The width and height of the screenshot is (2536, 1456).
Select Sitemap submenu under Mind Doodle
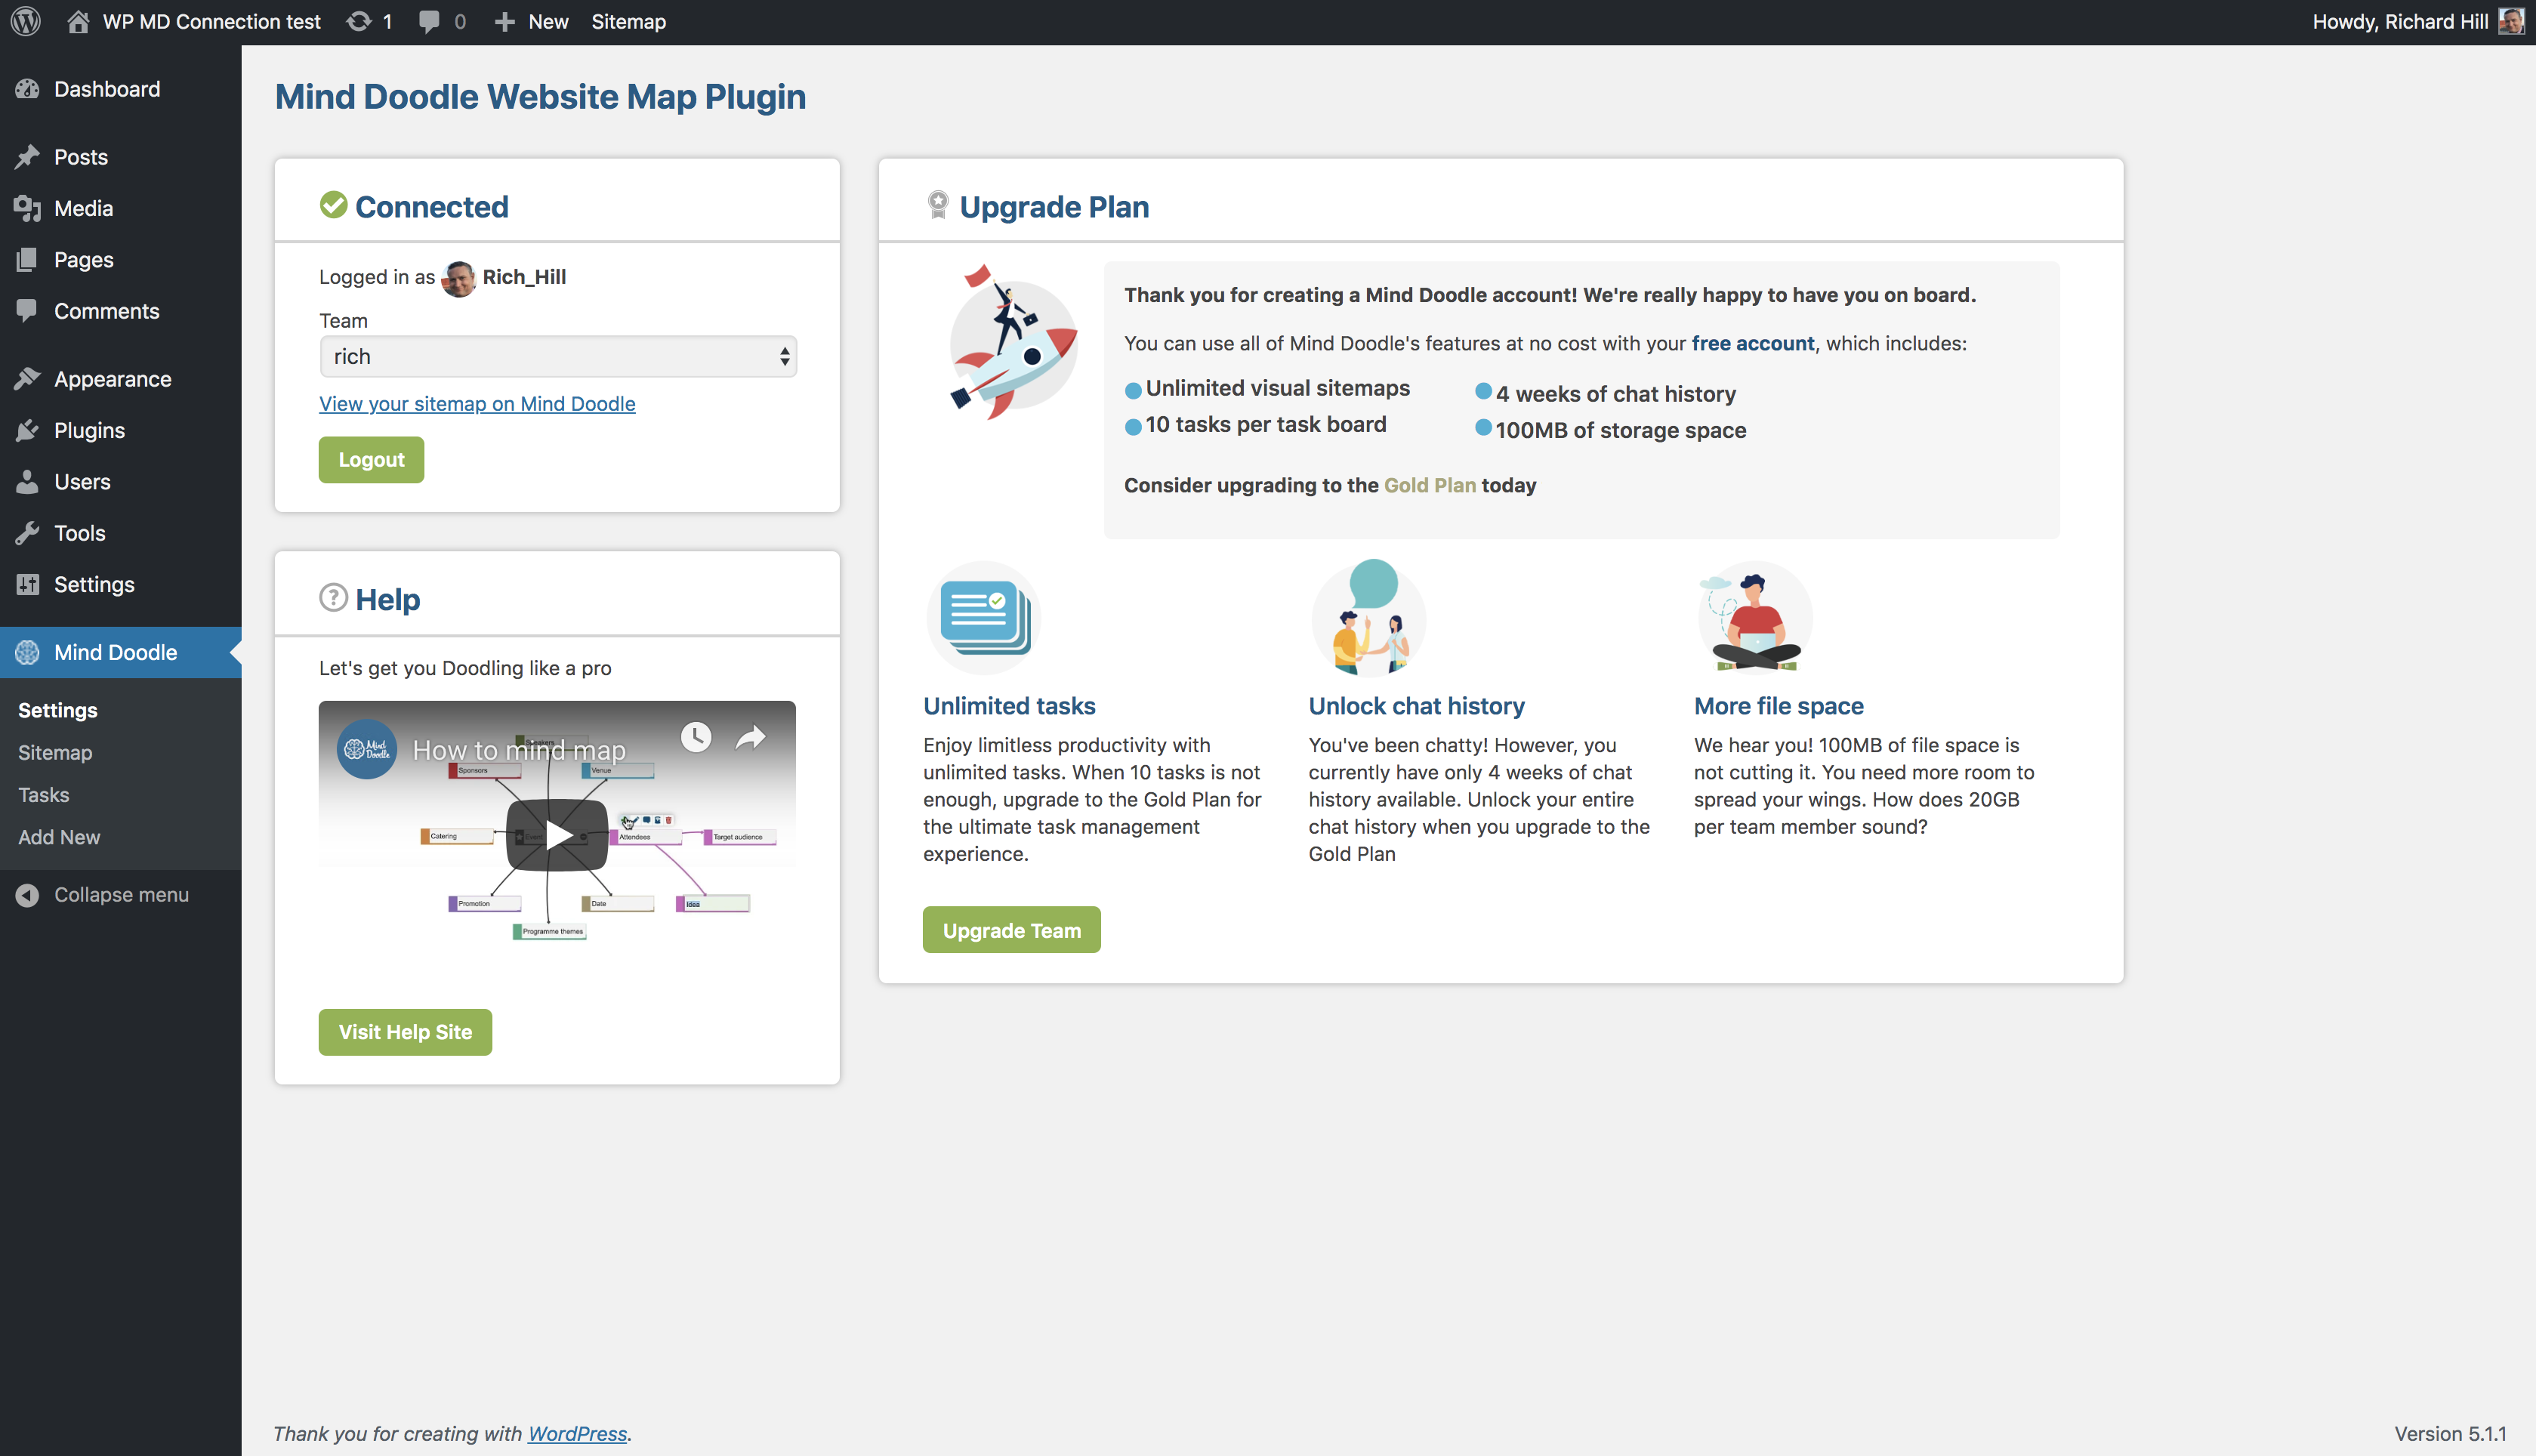pos(55,752)
